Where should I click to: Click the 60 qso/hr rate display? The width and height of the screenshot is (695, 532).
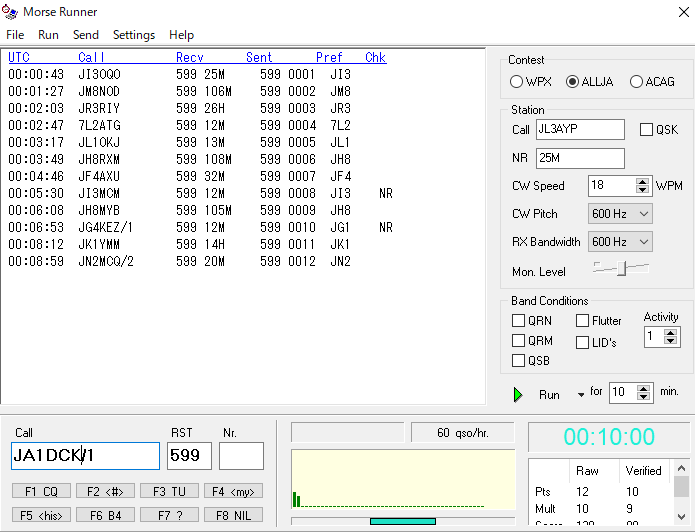pos(463,433)
